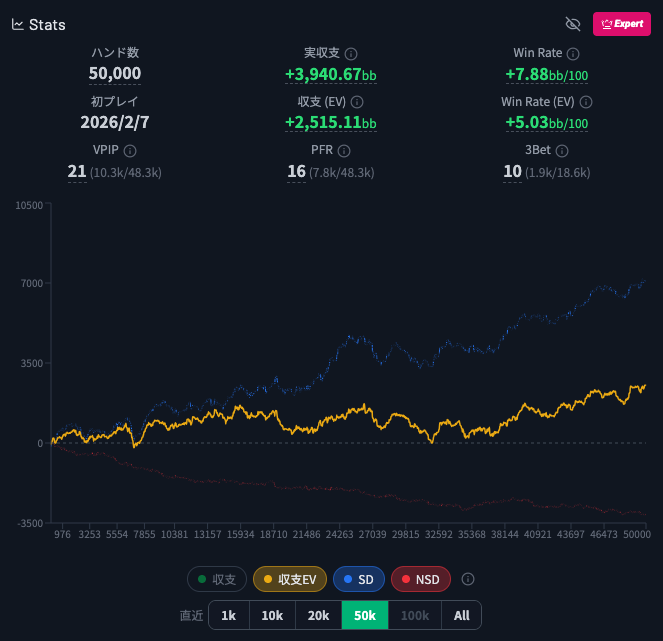Click the (7.8k/48.3k) PFR sample count

tap(342, 173)
